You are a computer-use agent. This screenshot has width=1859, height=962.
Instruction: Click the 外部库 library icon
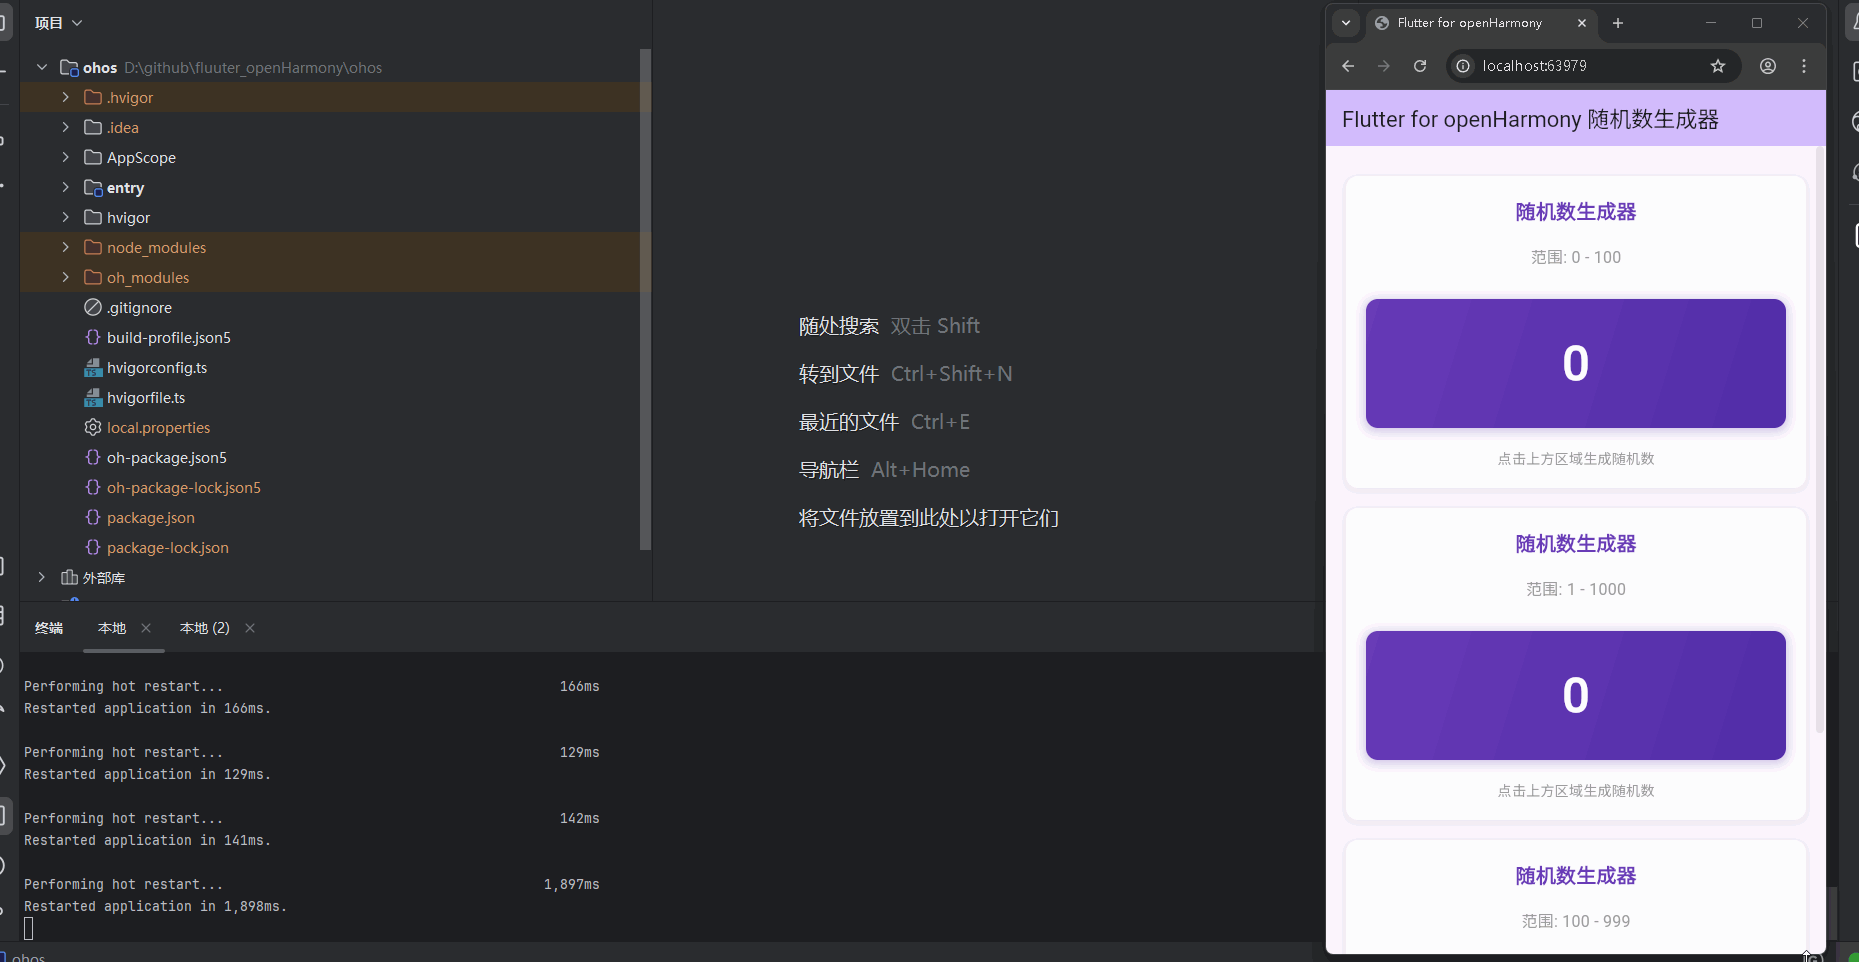69,577
